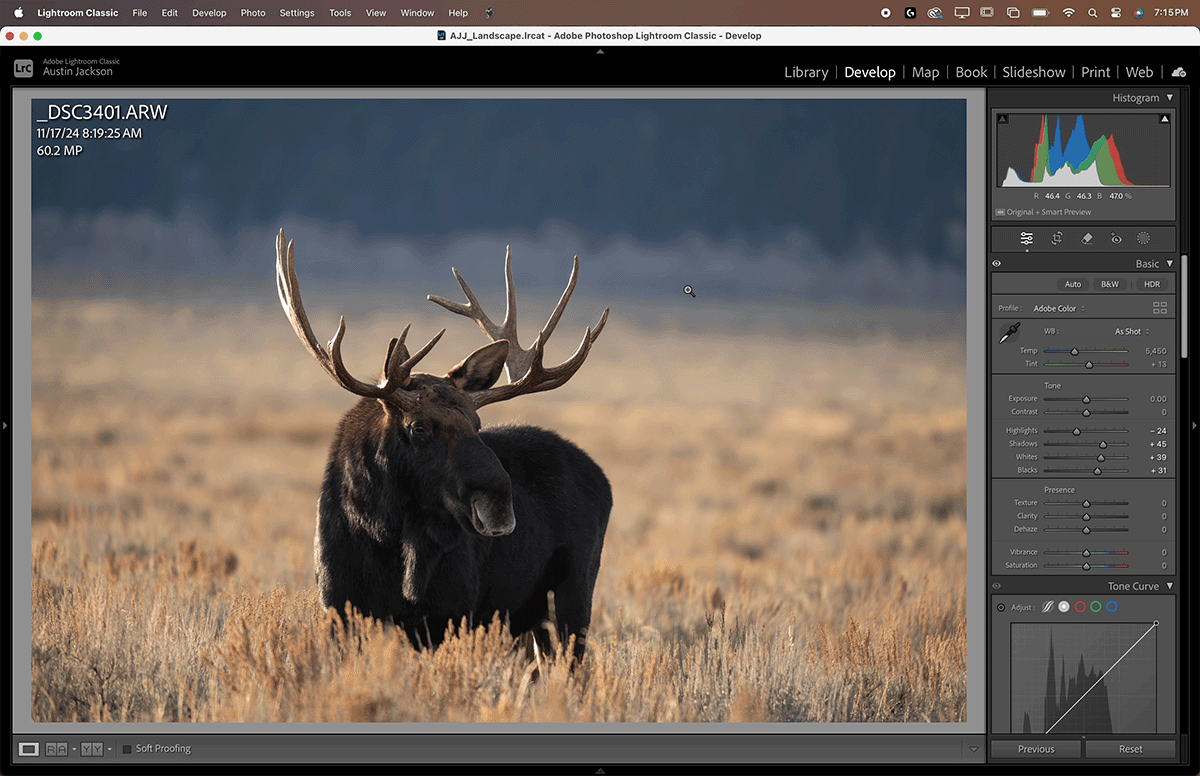Screen dimensions: 1200x776
Task: Open the Settings menu
Action: 297,13
